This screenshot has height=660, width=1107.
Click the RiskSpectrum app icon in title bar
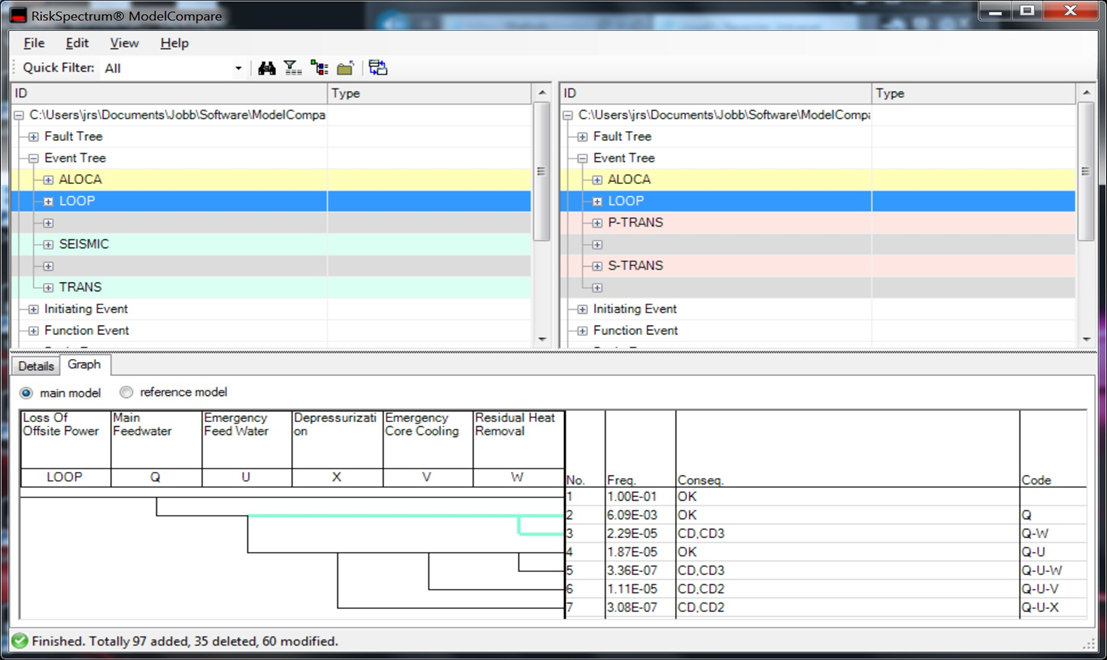click(x=17, y=16)
